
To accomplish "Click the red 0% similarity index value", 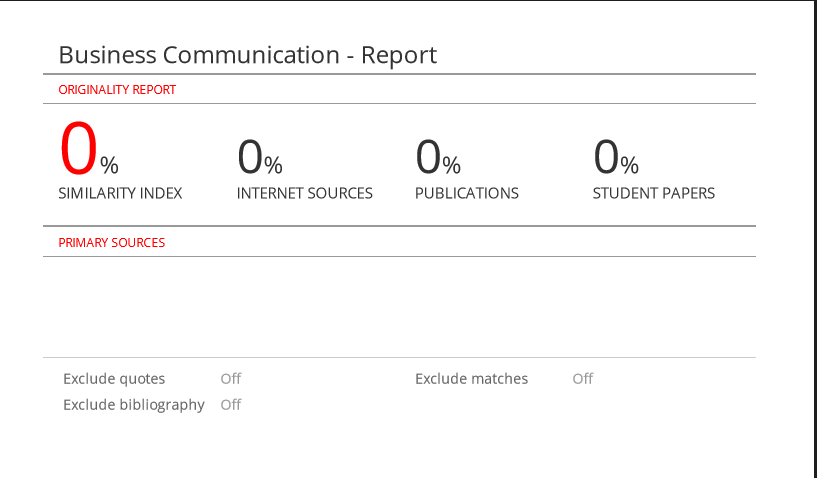I will click(x=89, y=149).
